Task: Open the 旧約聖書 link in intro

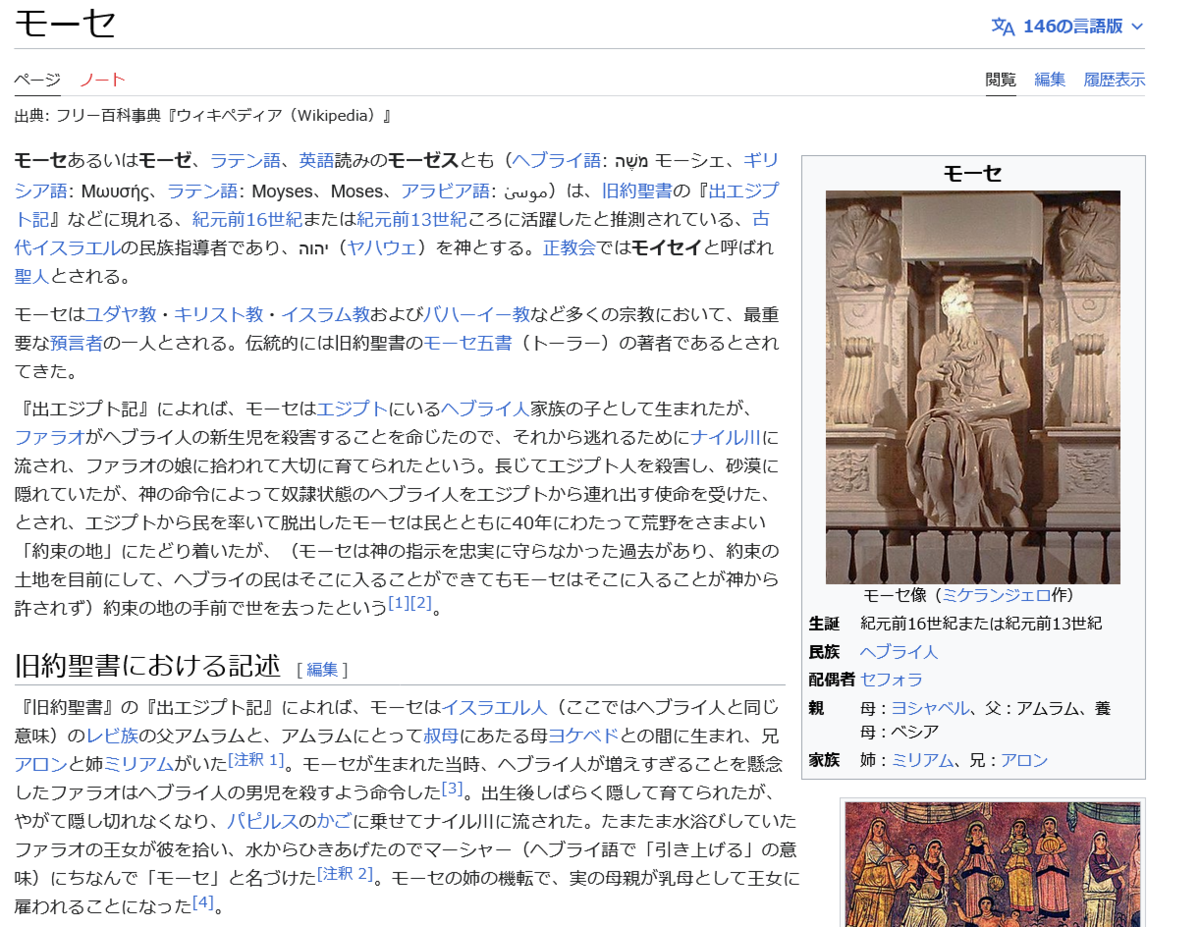Action: click(x=637, y=190)
